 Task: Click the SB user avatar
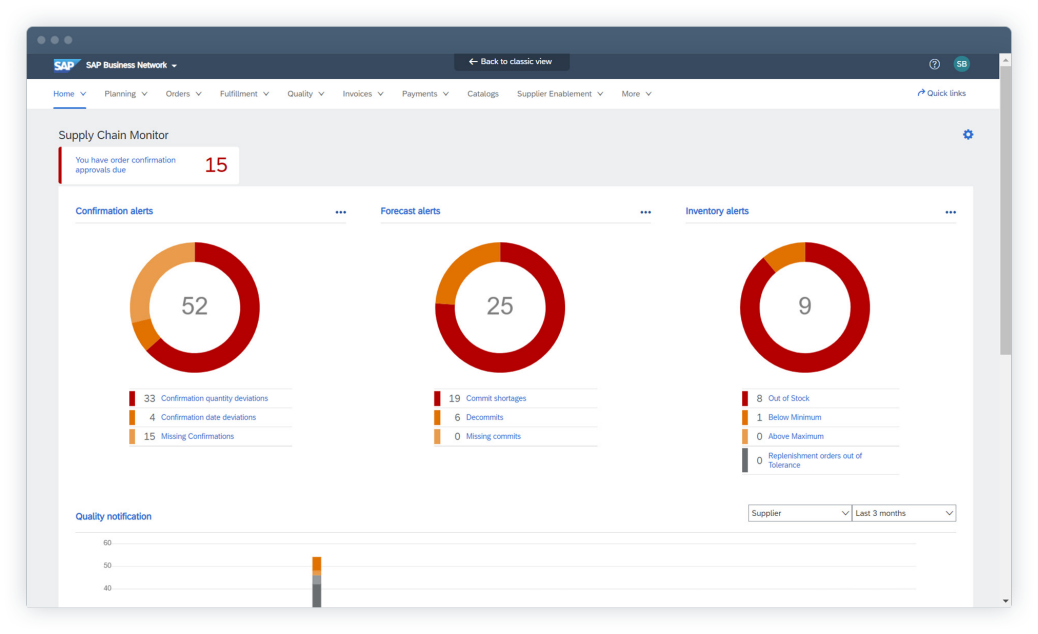pos(961,64)
